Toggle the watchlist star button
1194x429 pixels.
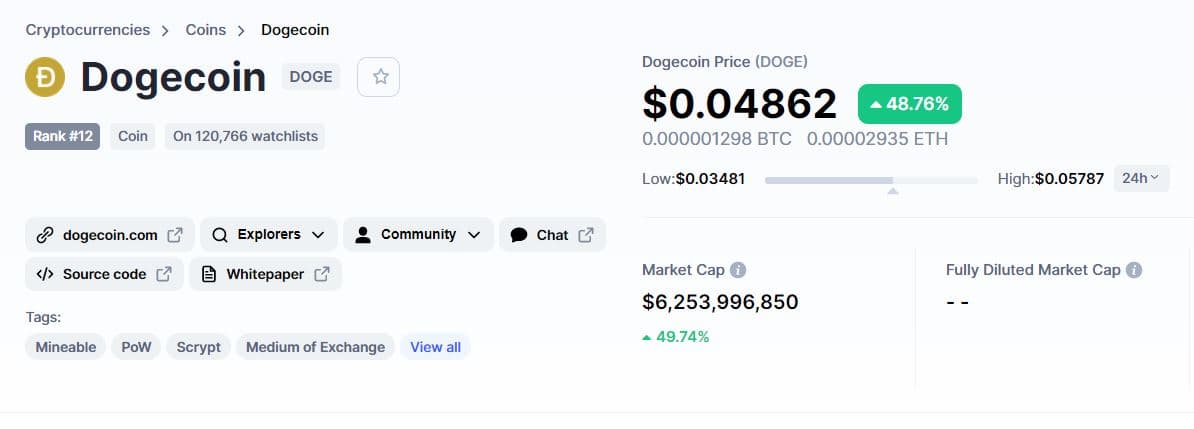pos(379,77)
